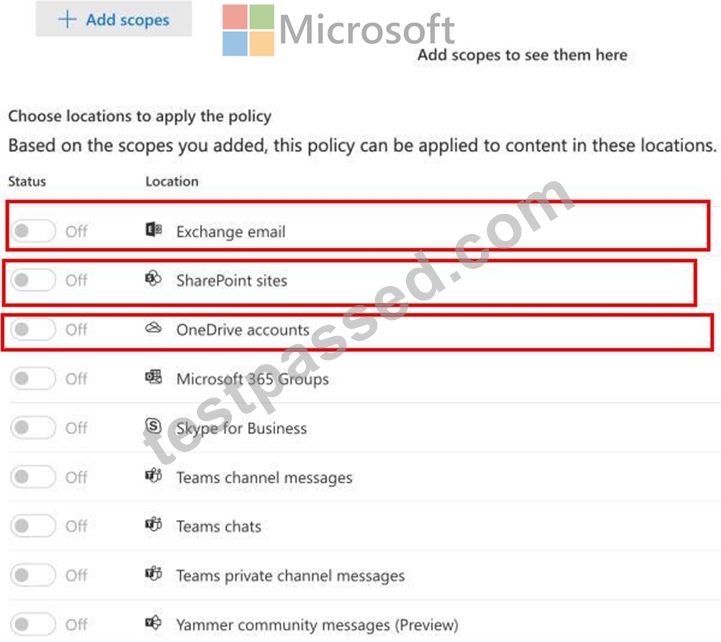Select the Skype for Business label
This screenshot has height=642, width=721.
pos(242,428)
